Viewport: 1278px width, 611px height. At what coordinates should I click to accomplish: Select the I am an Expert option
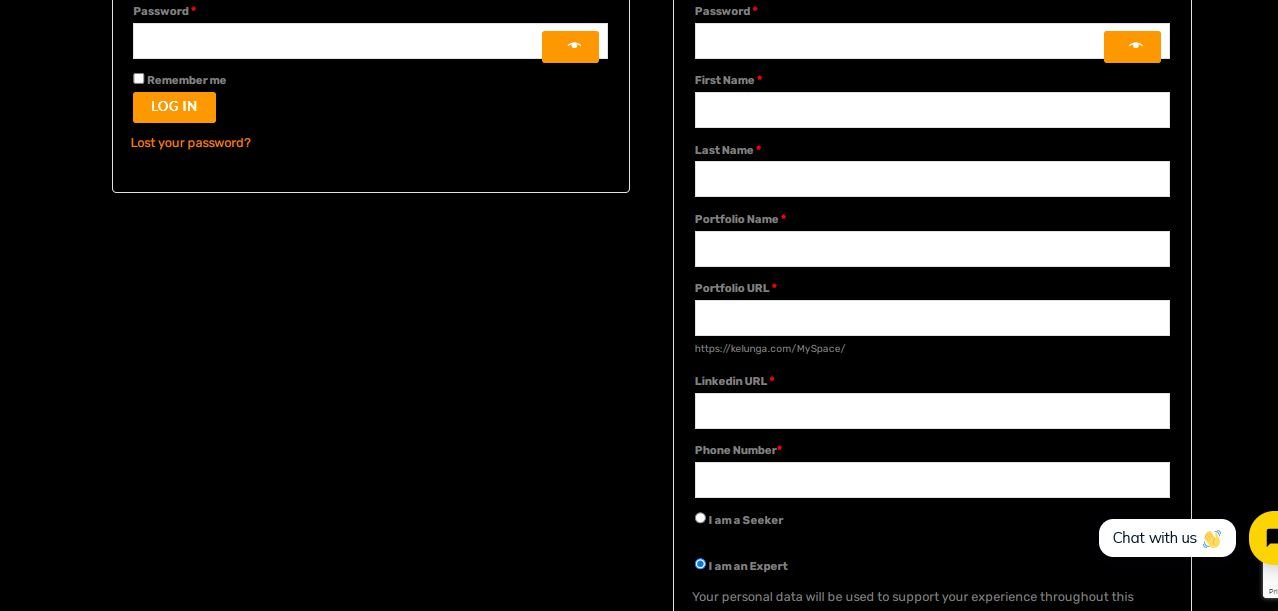700,564
